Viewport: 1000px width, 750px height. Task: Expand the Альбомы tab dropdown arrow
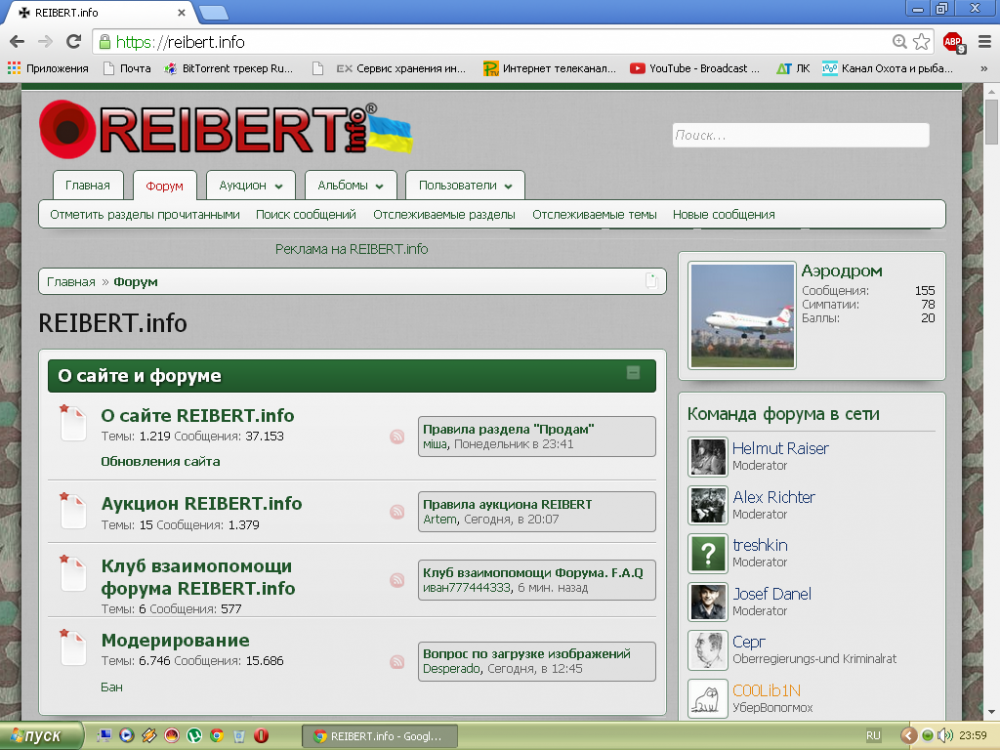coord(380,186)
